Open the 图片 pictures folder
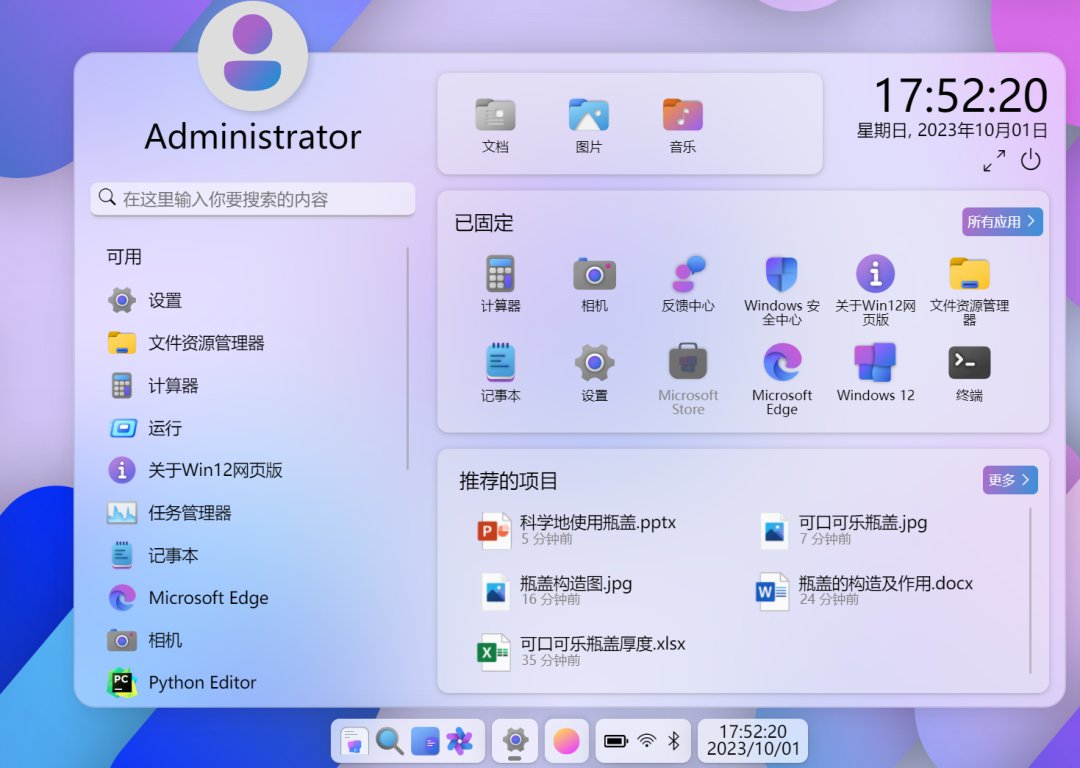This screenshot has height=768, width=1080. tap(588, 125)
